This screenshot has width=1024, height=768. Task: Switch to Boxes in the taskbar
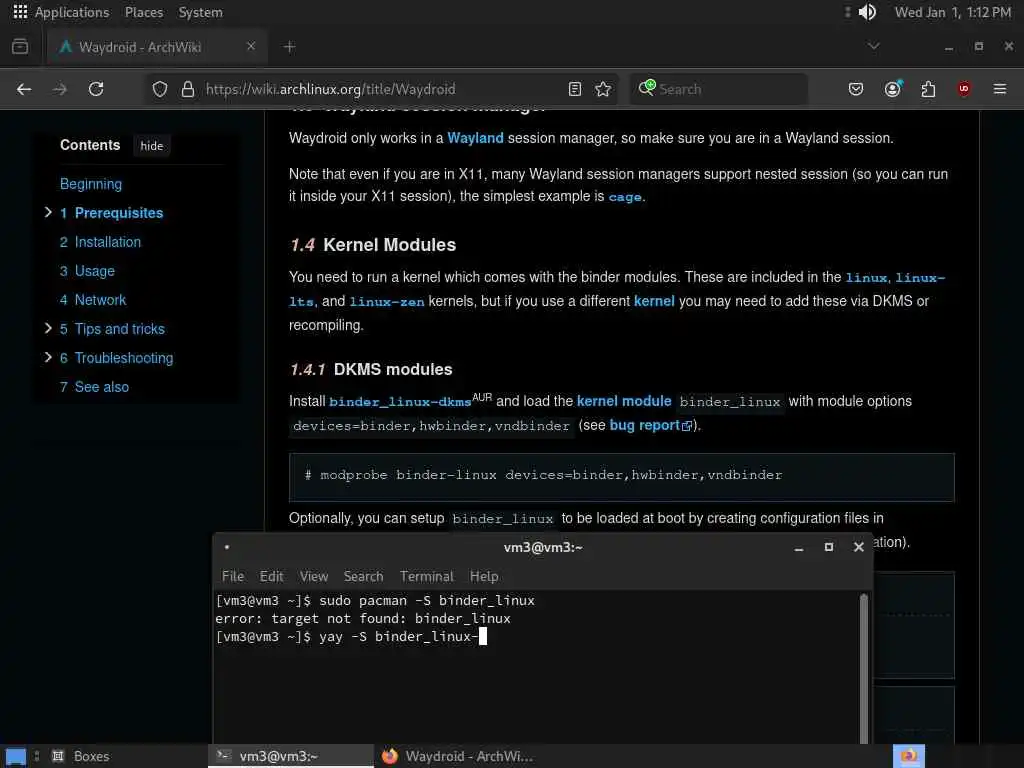pyautogui.click(x=81, y=756)
